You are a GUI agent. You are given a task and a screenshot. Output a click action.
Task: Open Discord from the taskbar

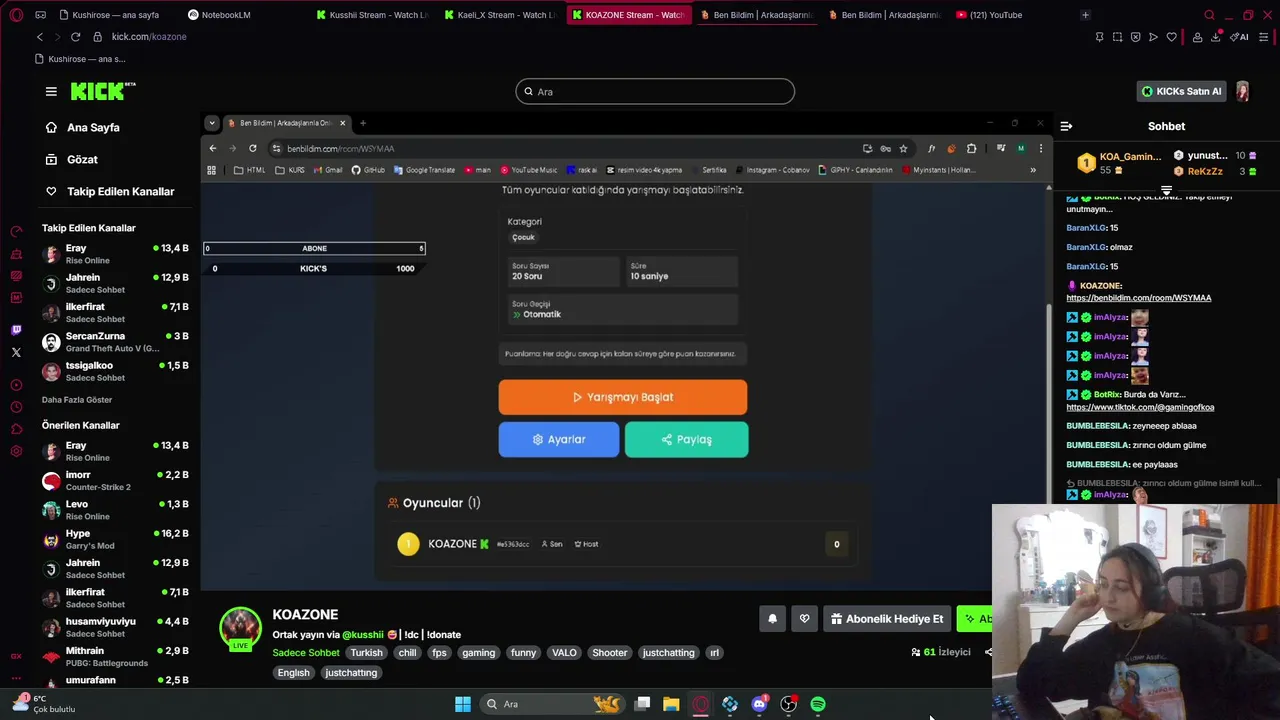pos(759,704)
